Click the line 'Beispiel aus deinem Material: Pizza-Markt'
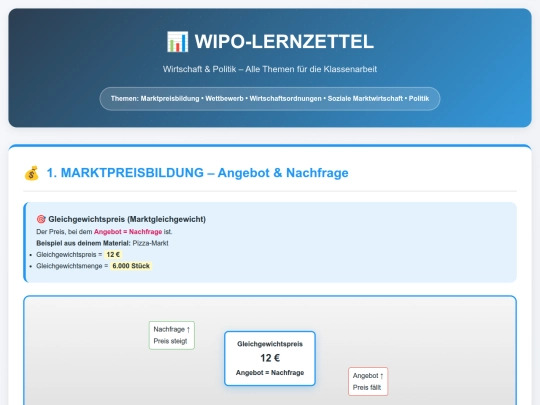The width and height of the screenshot is (540, 405). coord(102,243)
